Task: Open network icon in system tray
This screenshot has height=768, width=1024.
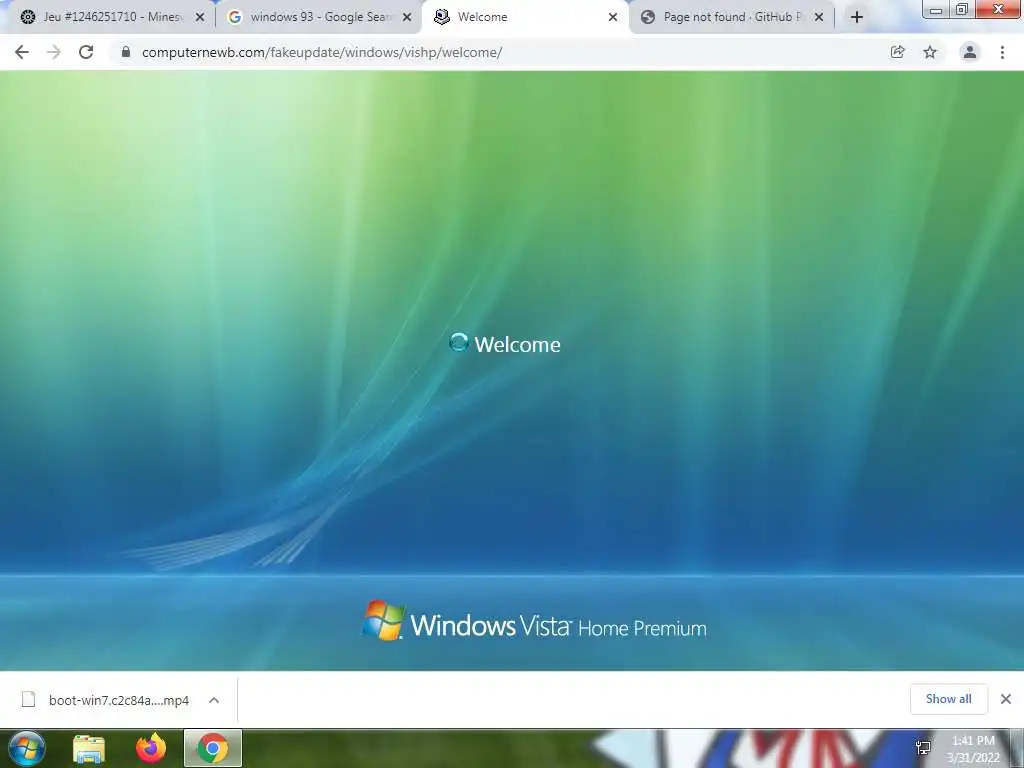Action: point(923,748)
